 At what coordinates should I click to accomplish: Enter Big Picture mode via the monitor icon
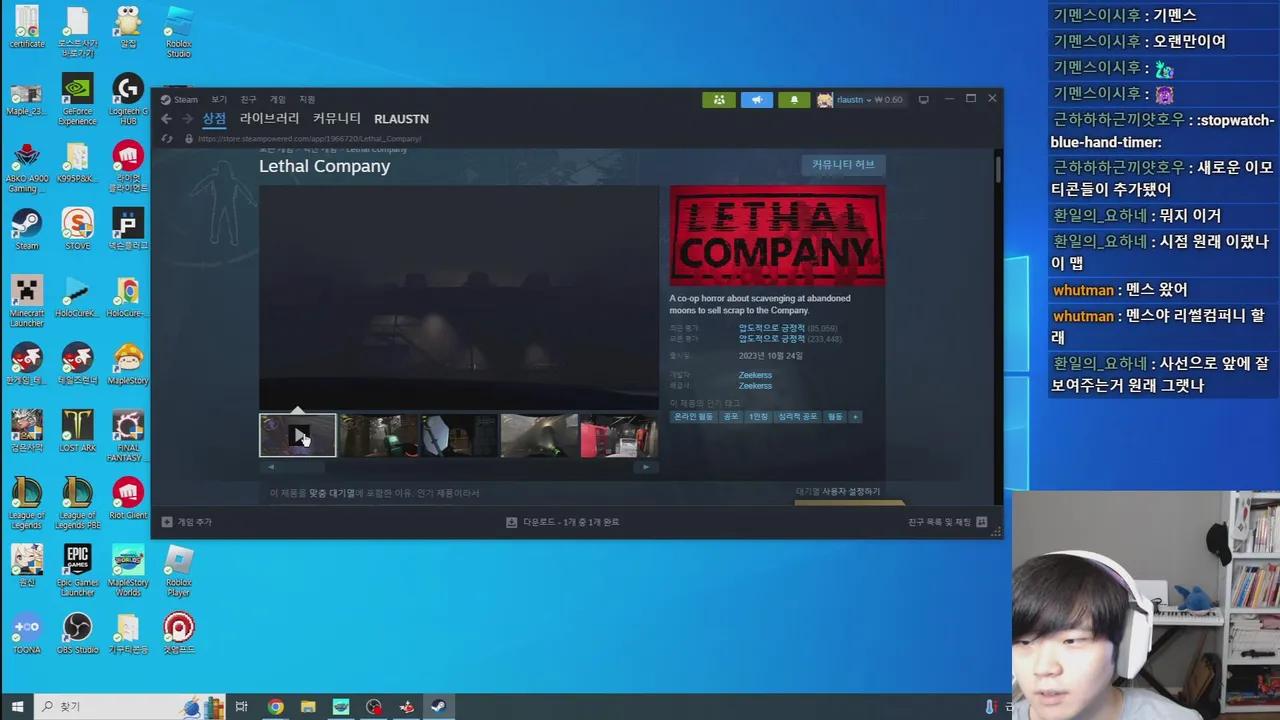tap(924, 99)
